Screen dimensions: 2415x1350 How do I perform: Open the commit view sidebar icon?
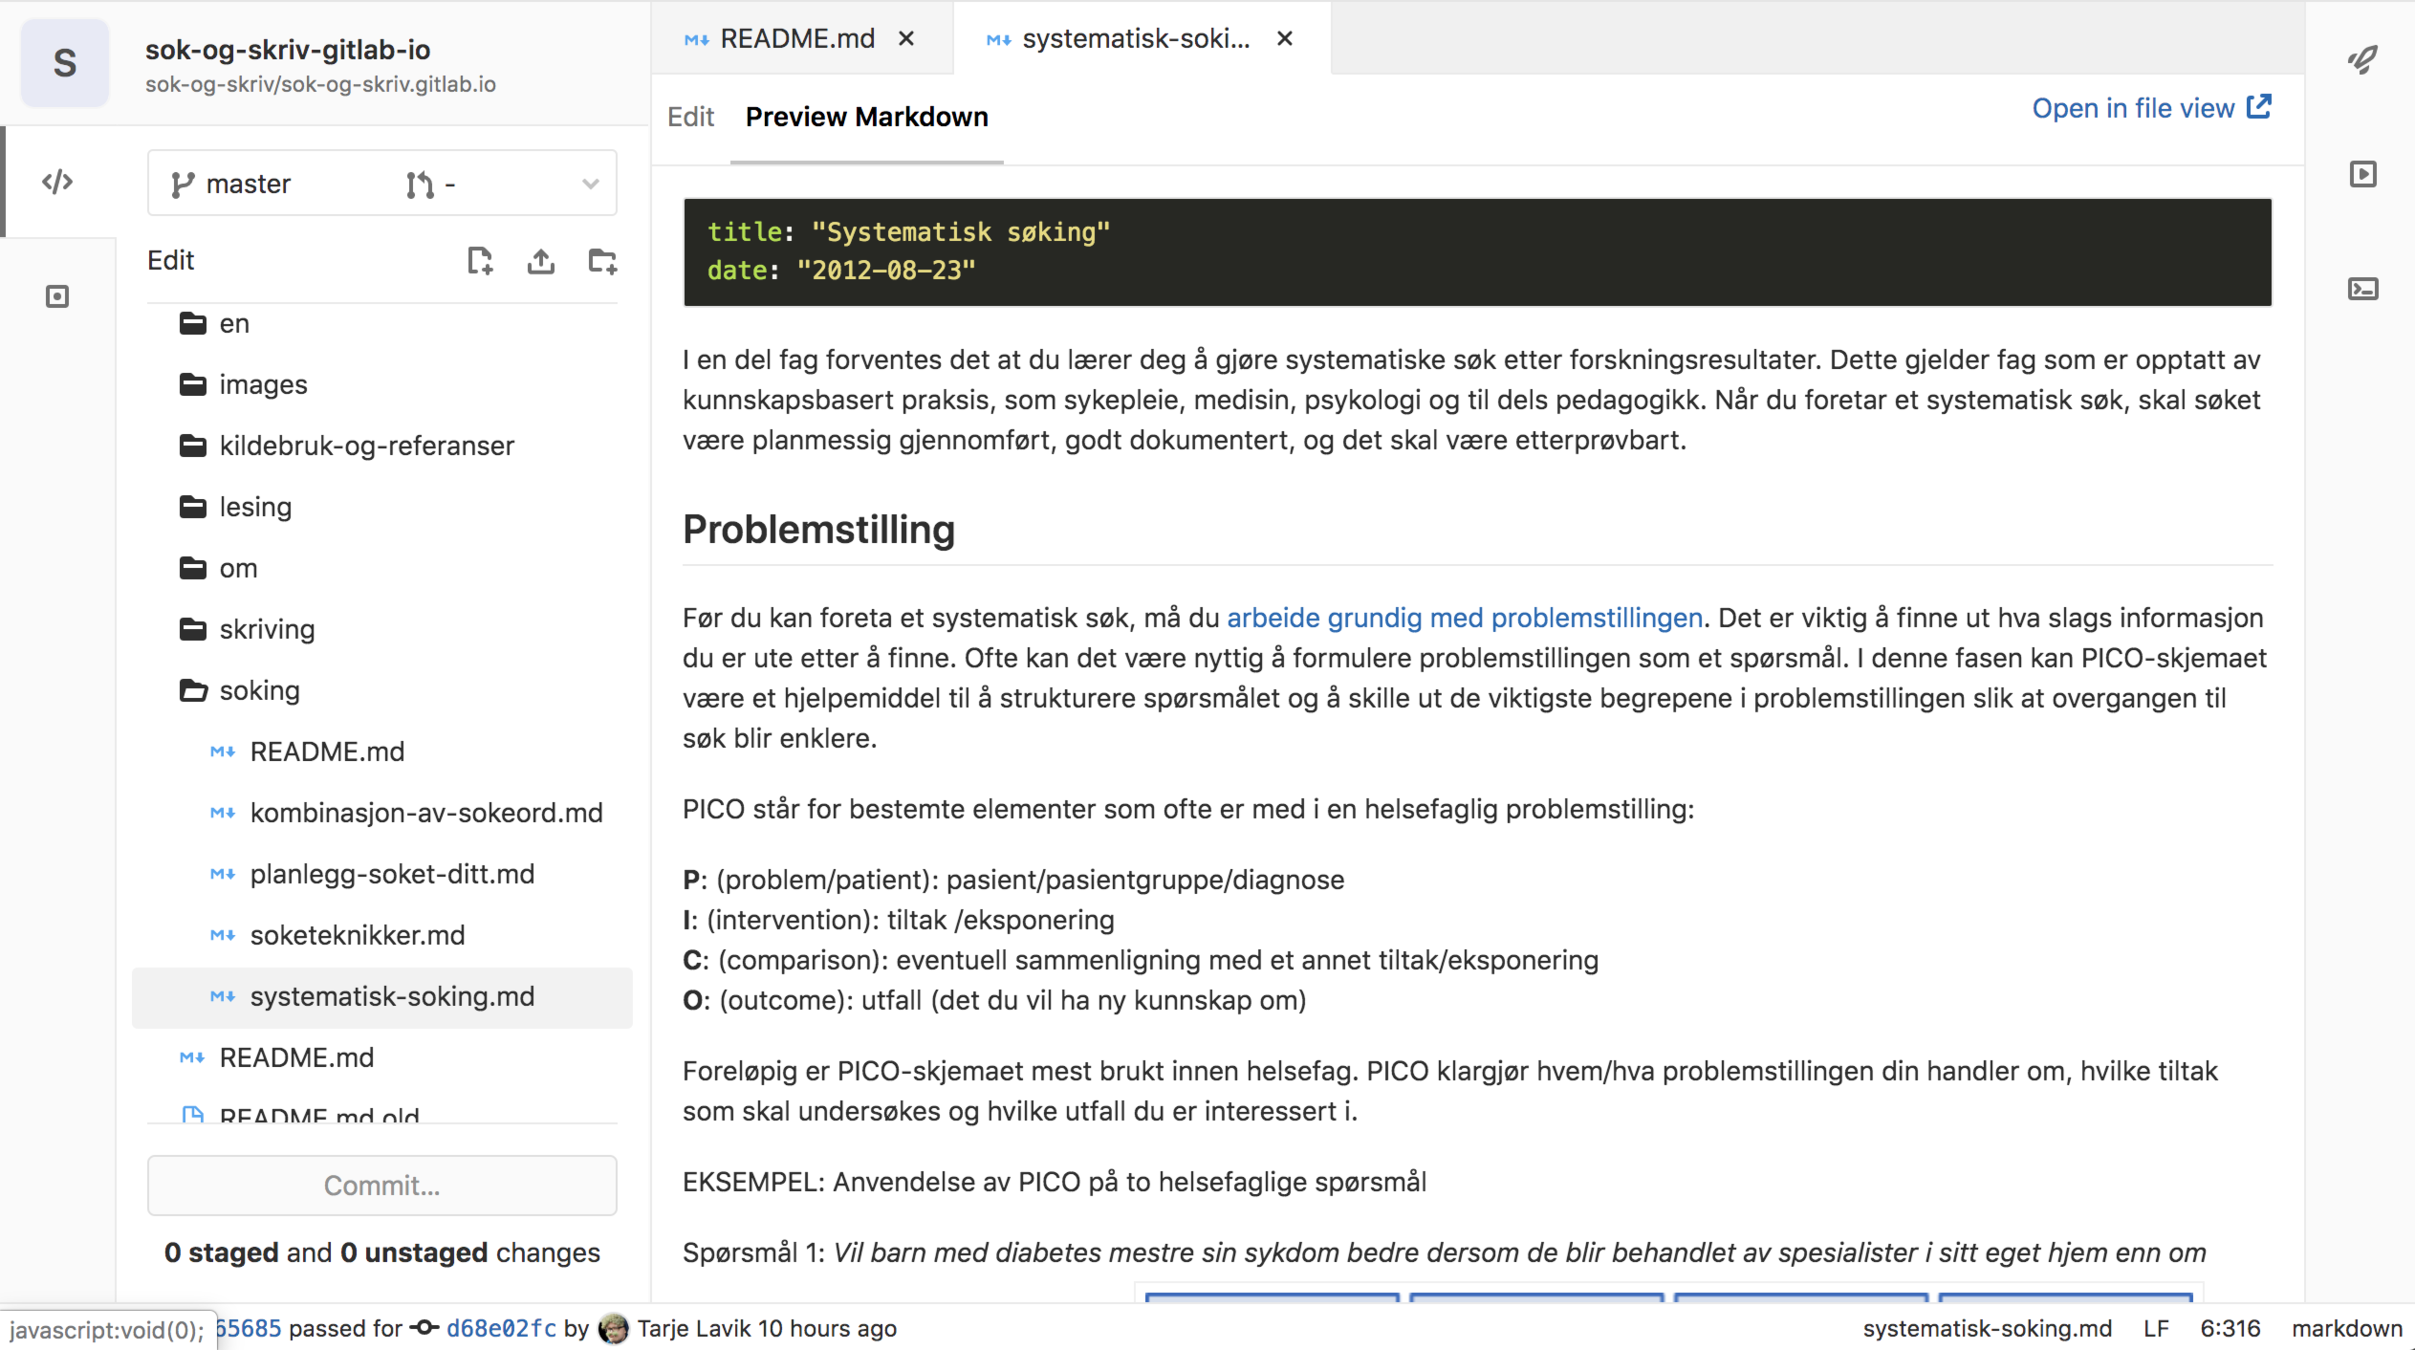click(x=58, y=296)
